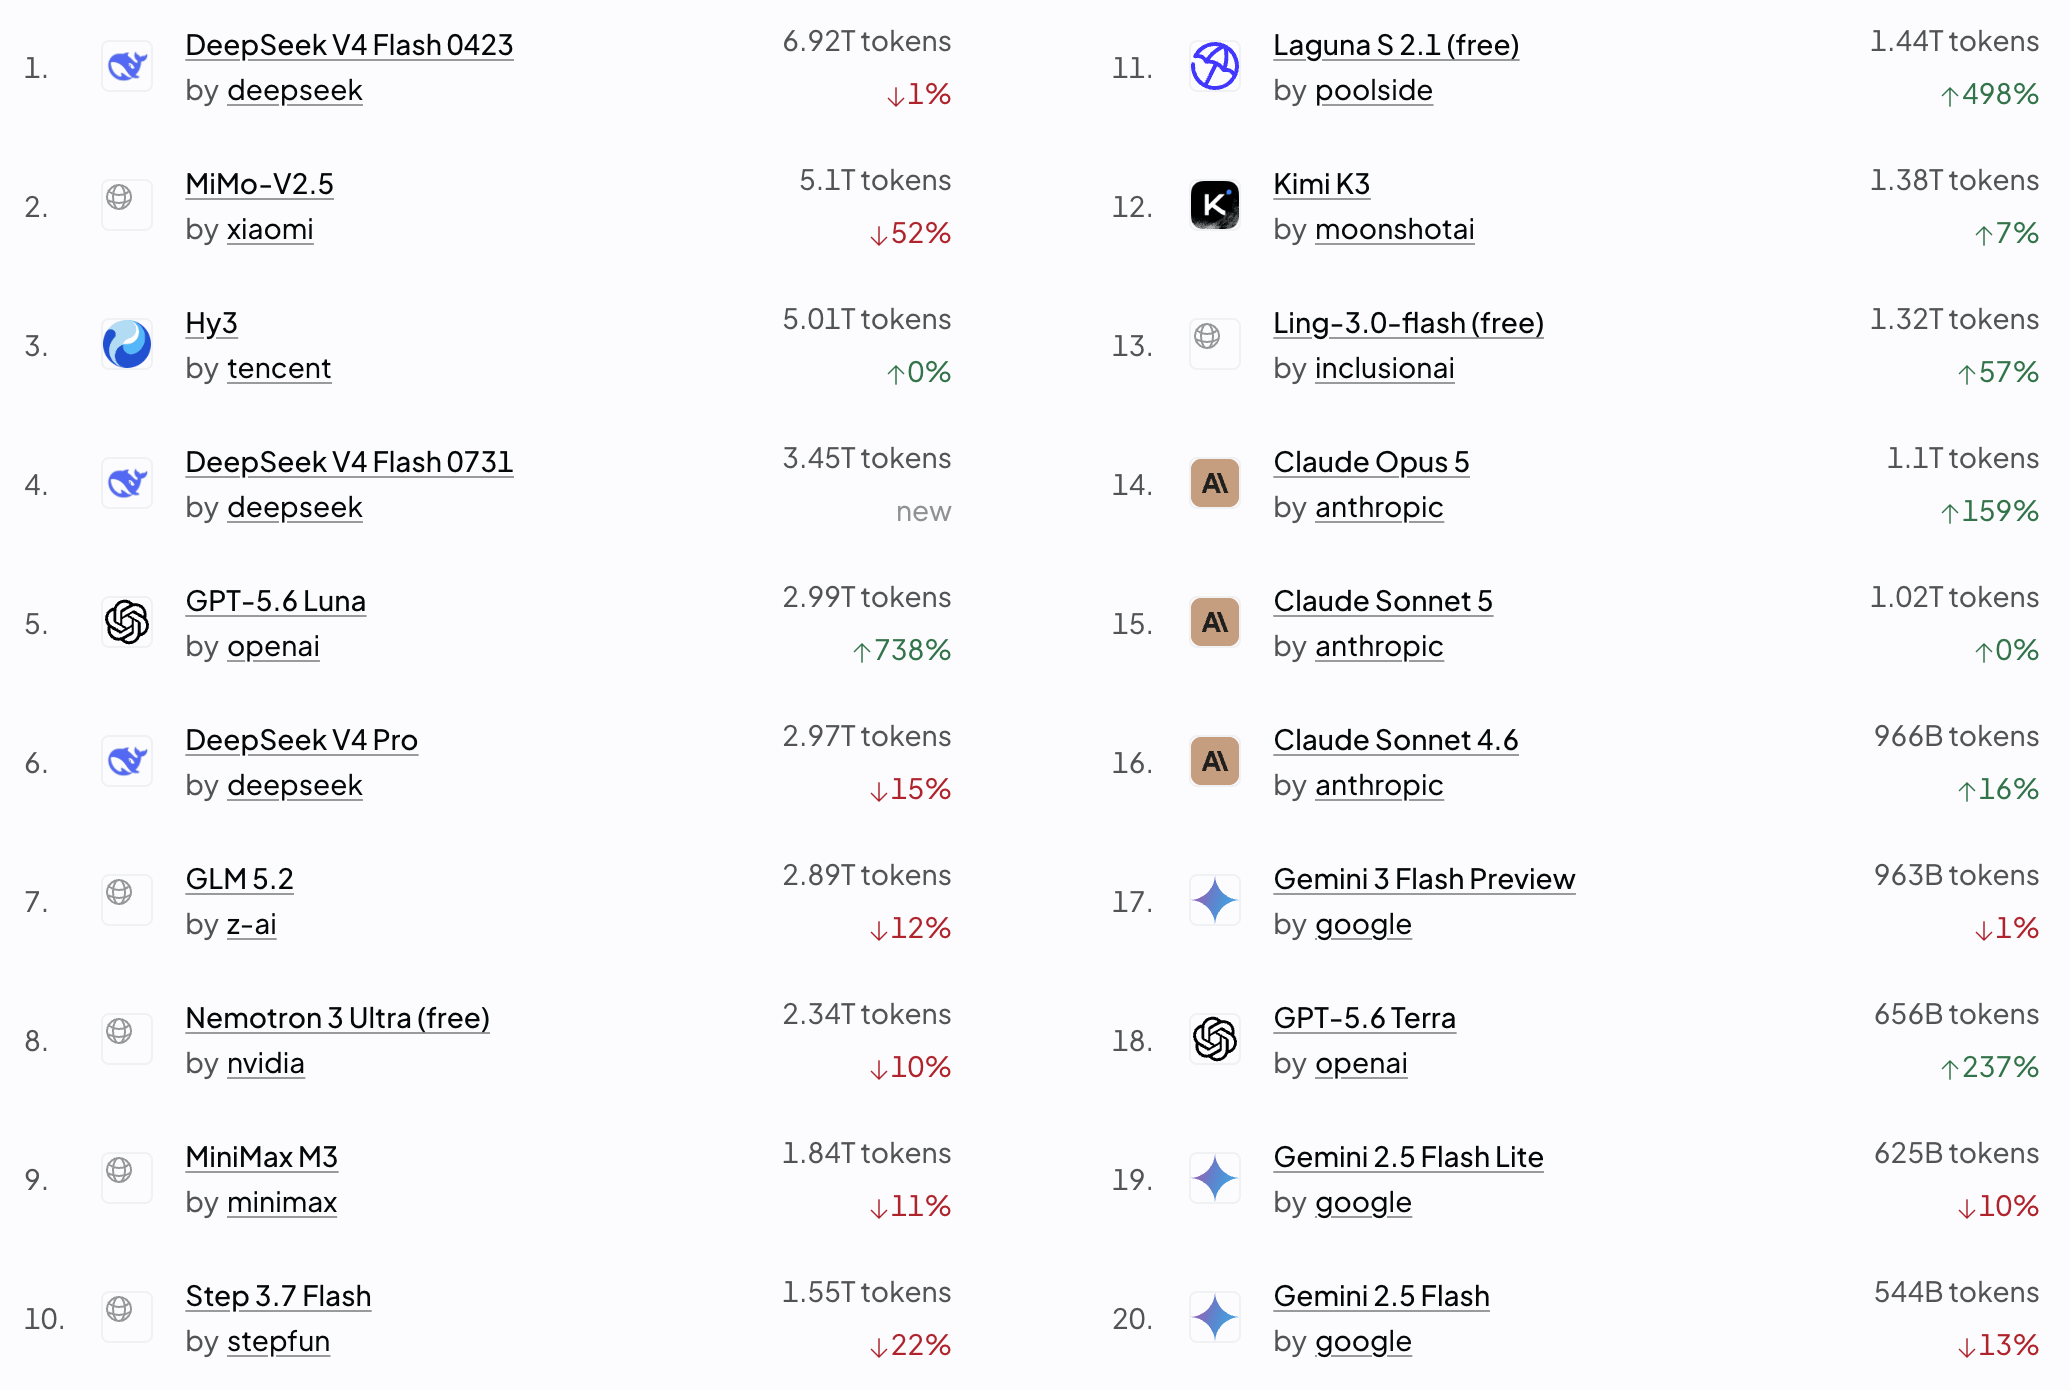This screenshot has width=2070, height=1390.
Task: Select the Gemini 2.5 Flash Lite link
Action: [x=1408, y=1157]
